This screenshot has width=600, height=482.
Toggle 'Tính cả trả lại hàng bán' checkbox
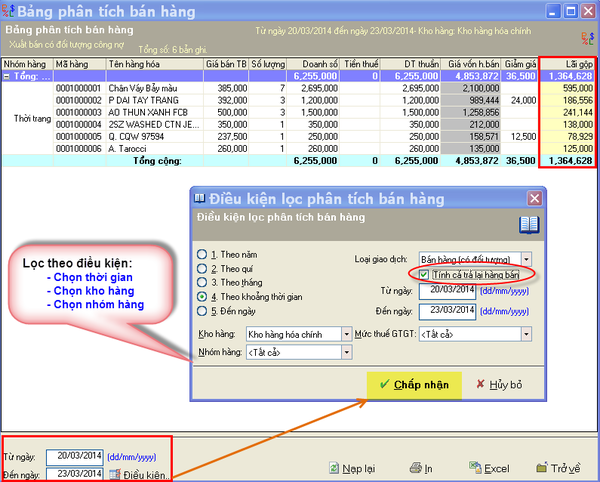(x=425, y=274)
